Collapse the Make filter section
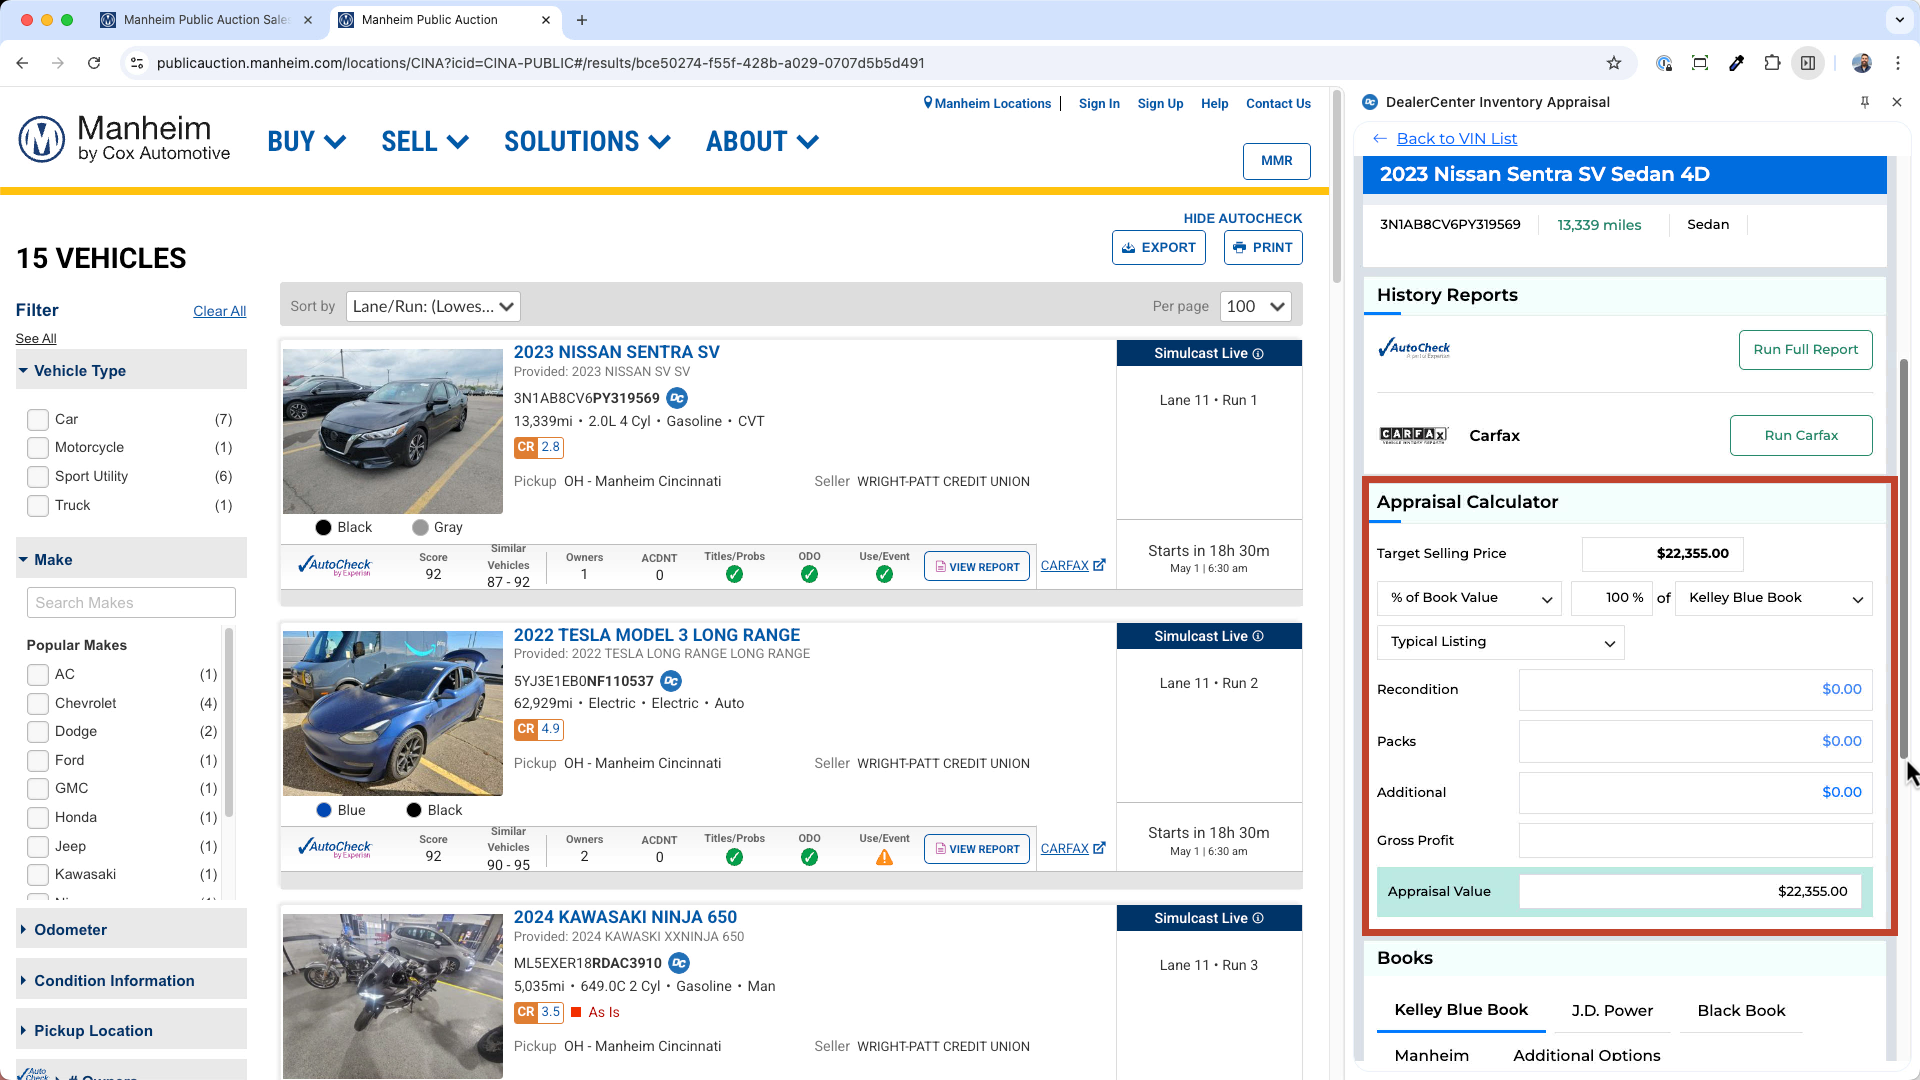The height and width of the screenshot is (1080, 1920). coord(131,560)
